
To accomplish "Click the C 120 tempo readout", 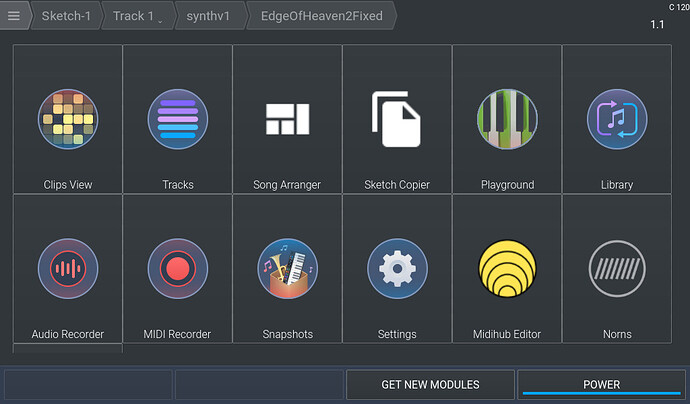I will tap(679, 7).
